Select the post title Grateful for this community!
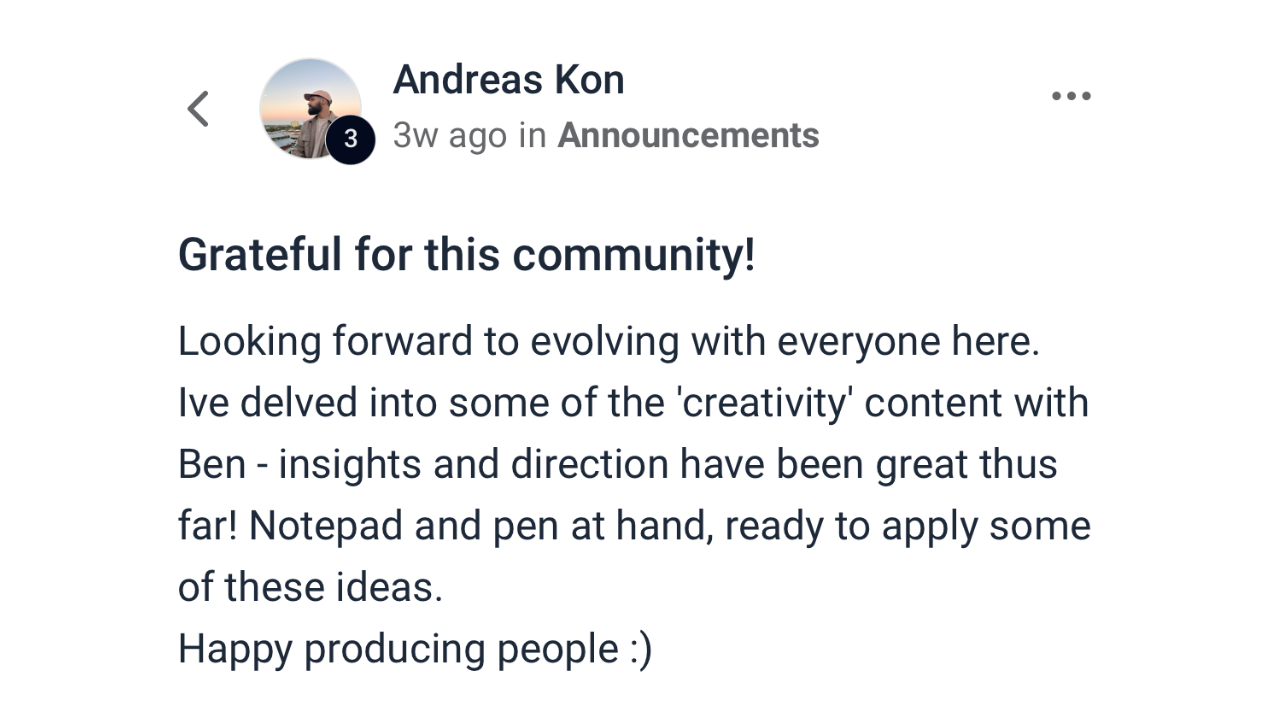 point(466,255)
